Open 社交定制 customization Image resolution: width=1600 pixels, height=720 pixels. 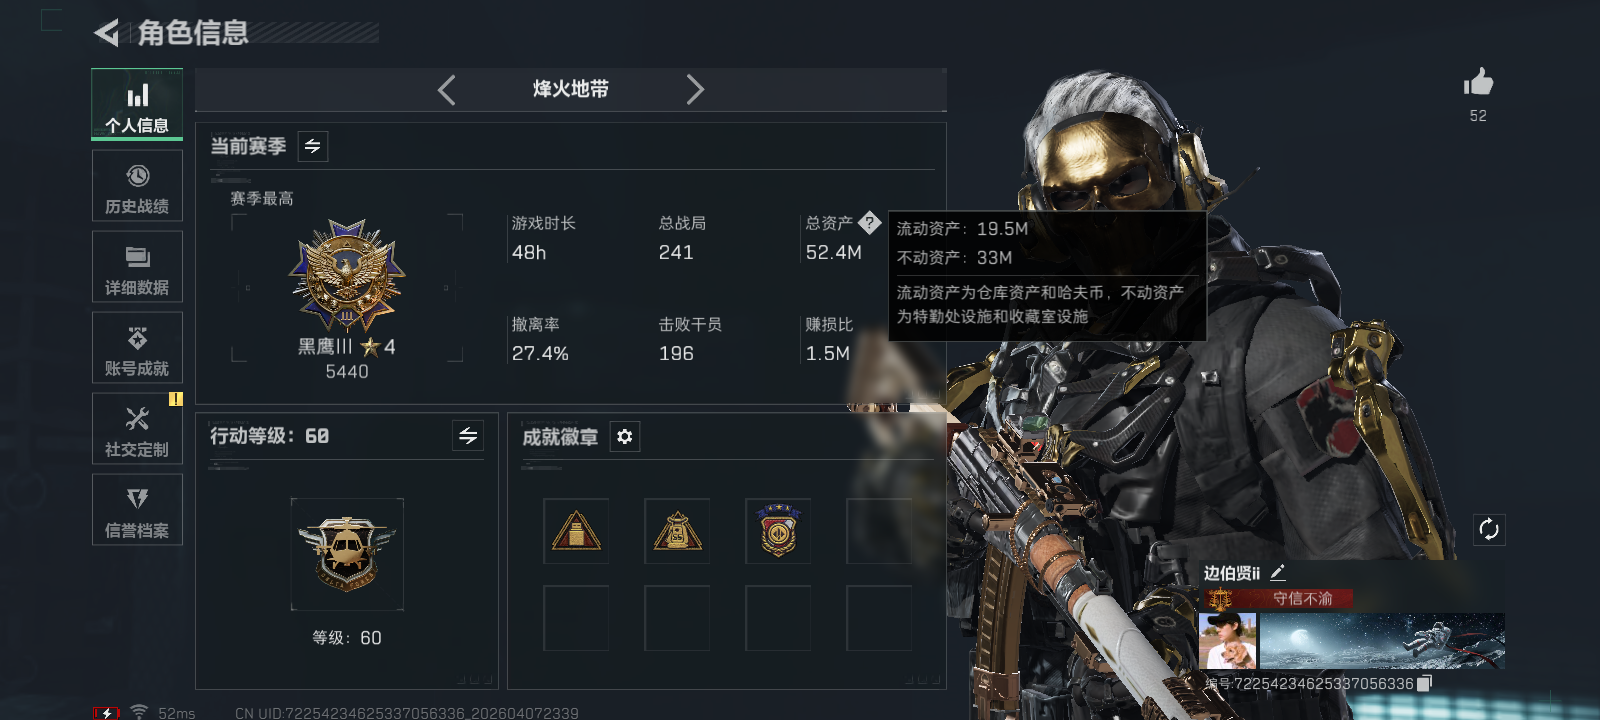pyautogui.click(x=137, y=429)
